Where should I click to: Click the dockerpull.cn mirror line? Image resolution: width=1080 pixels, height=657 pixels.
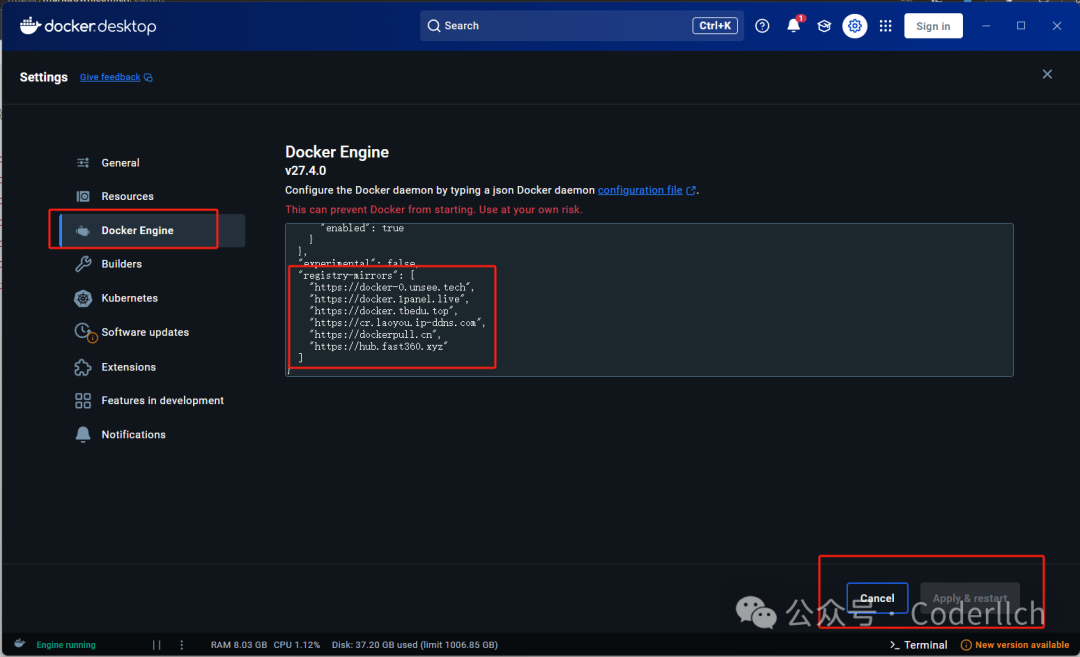click(375, 335)
